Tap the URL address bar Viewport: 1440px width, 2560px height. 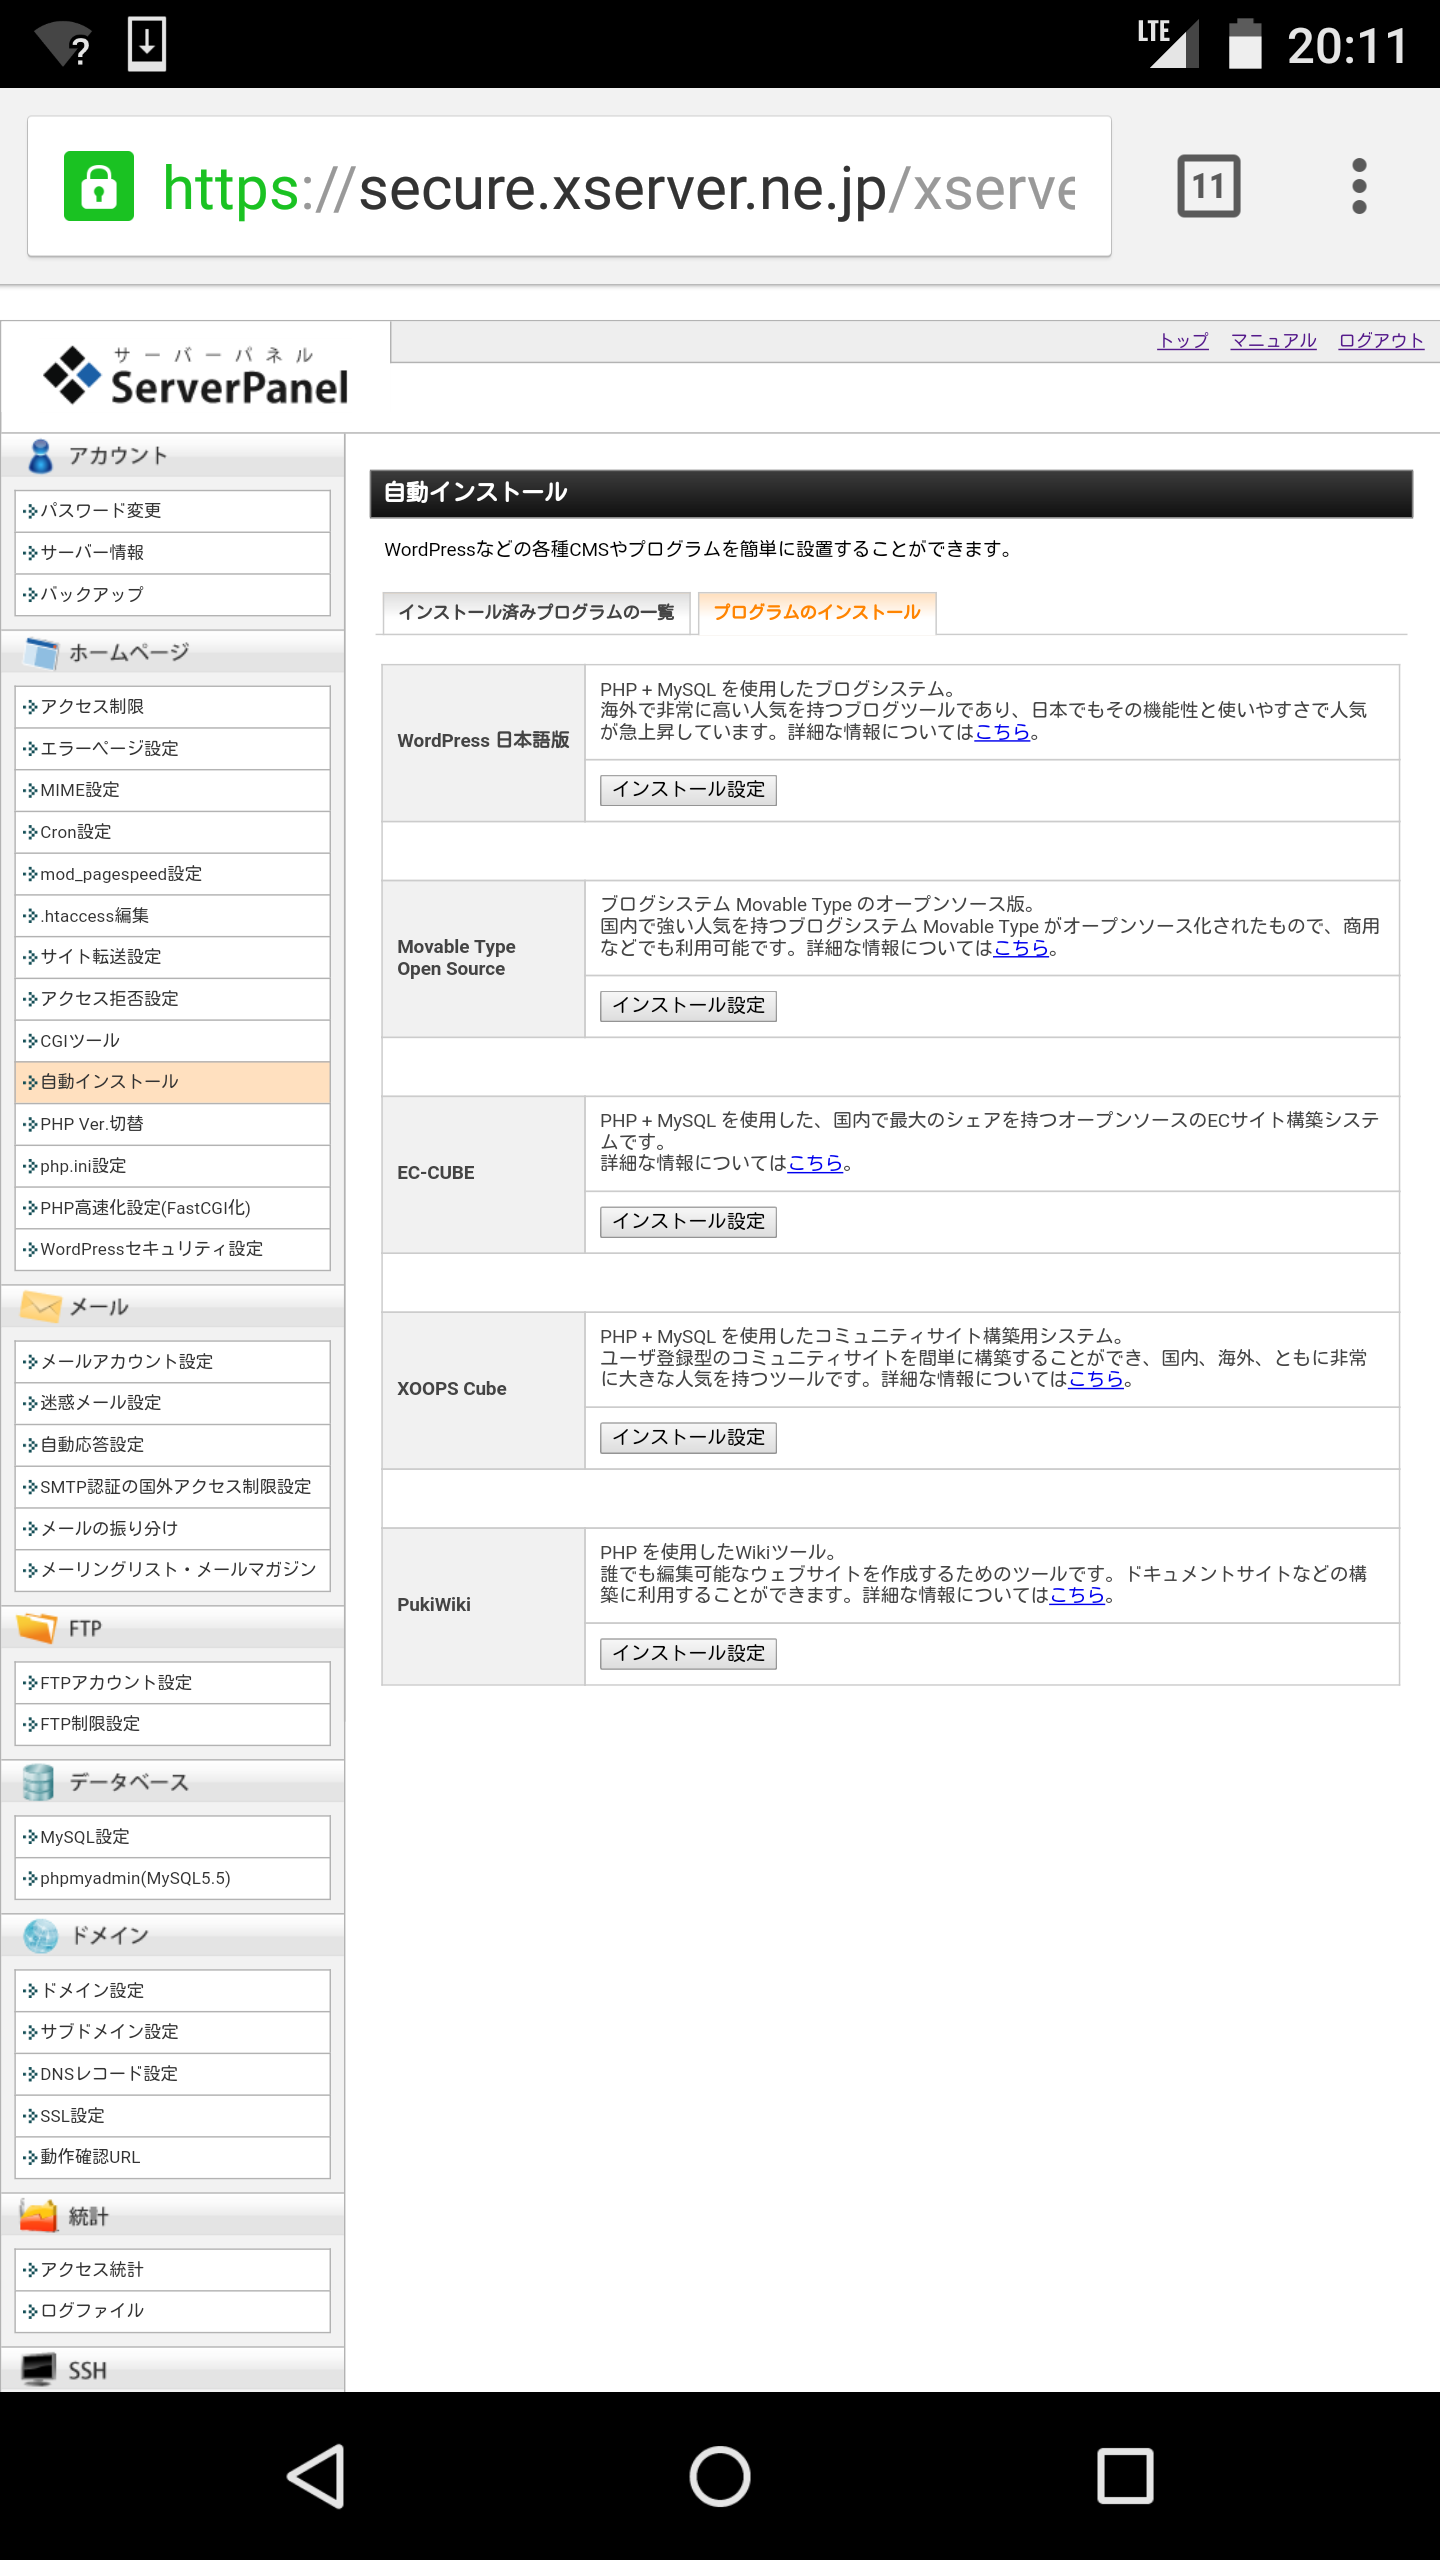click(x=569, y=186)
